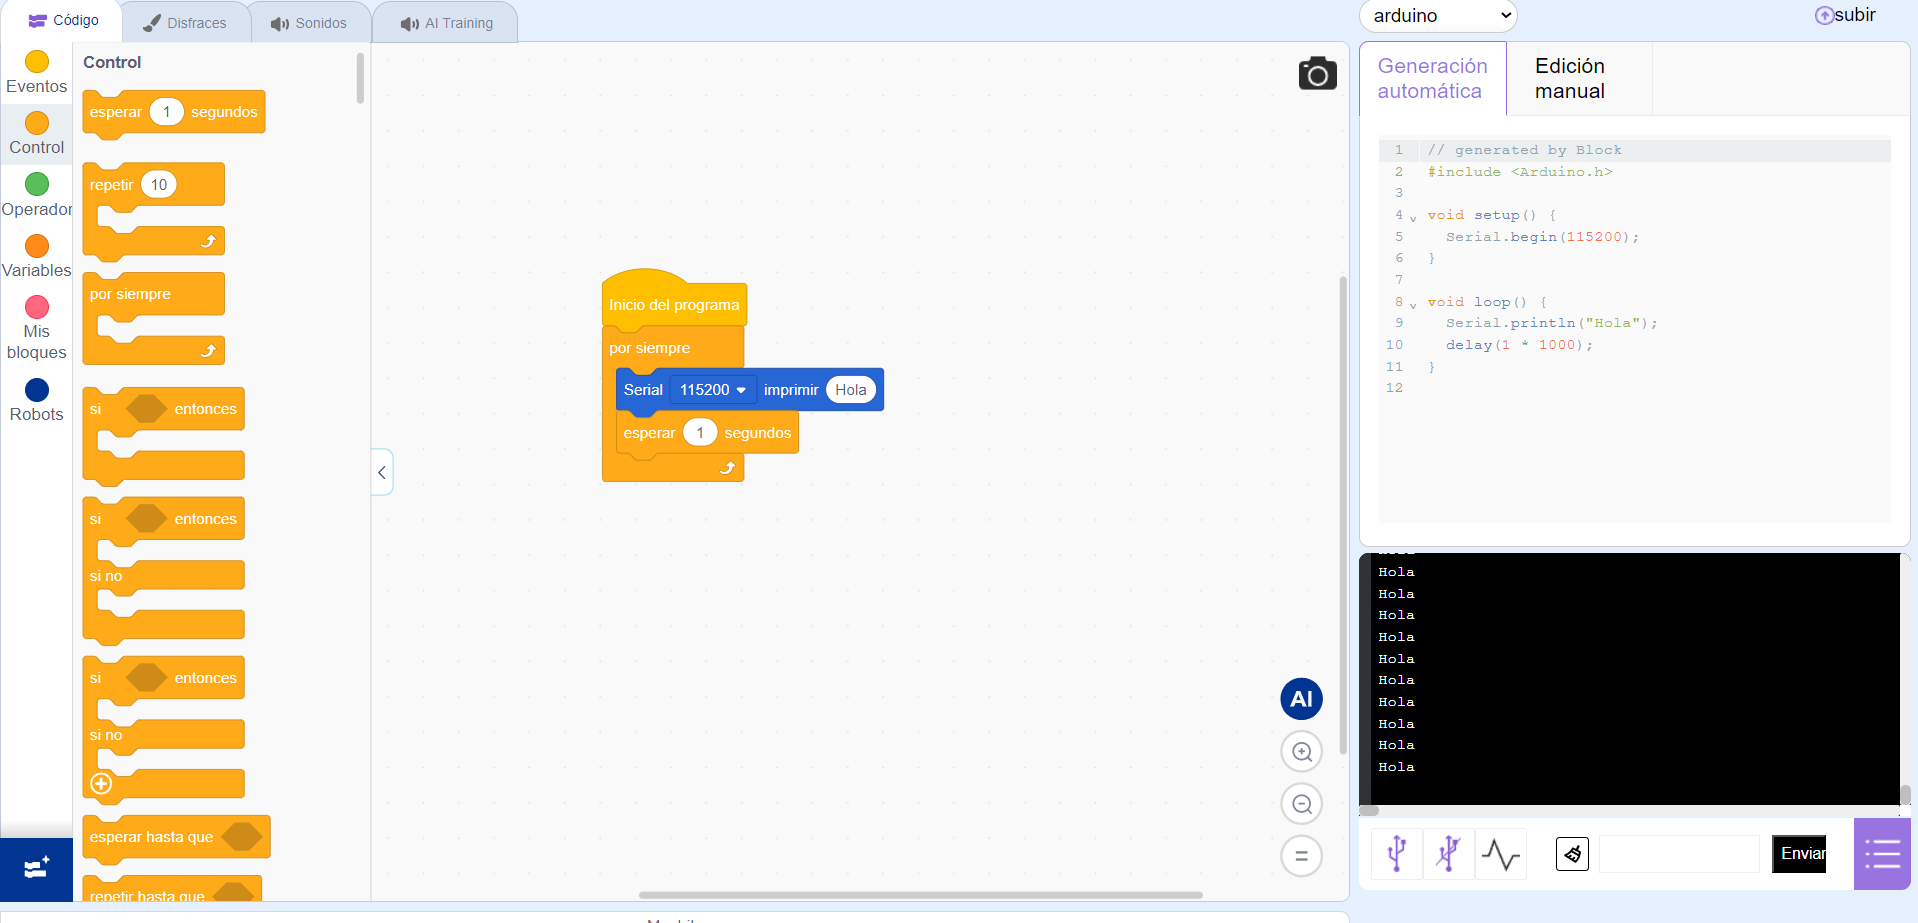Image resolution: width=1918 pixels, height=923 pixels.
Task: Switch to the Disfraces tab
Action: (186, 23)
